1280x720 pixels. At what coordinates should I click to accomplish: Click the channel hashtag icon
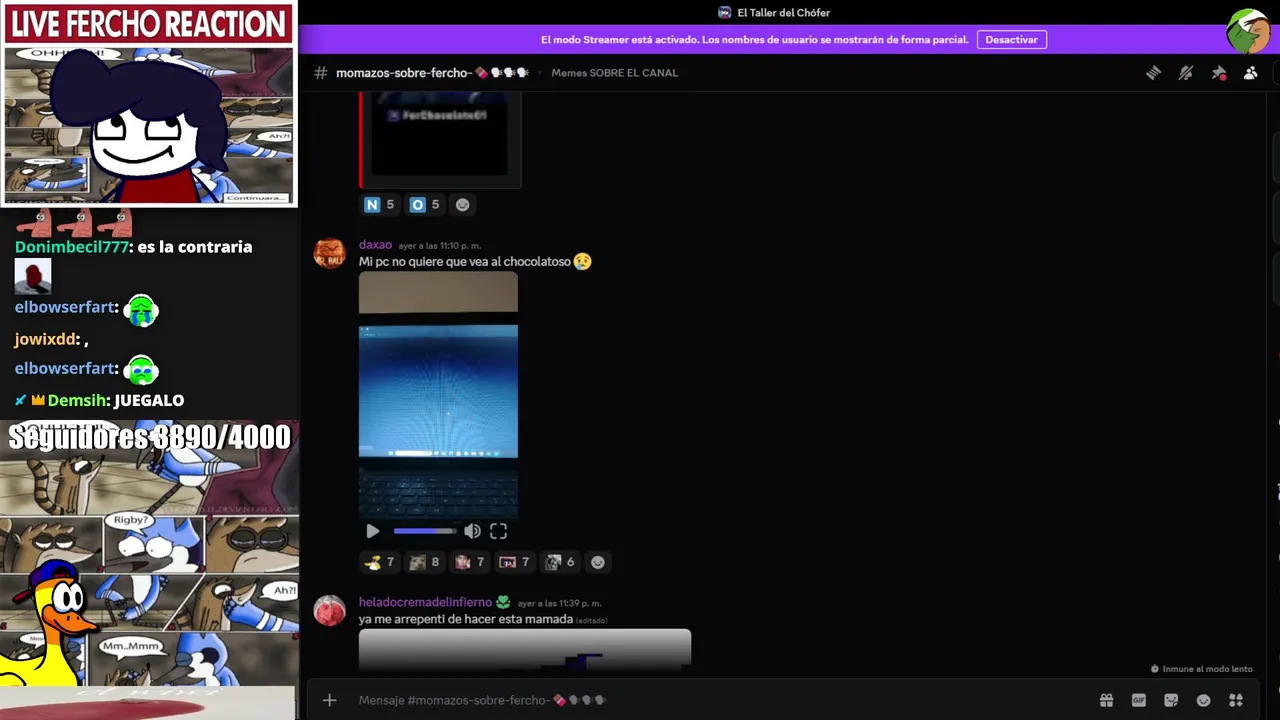321,73
